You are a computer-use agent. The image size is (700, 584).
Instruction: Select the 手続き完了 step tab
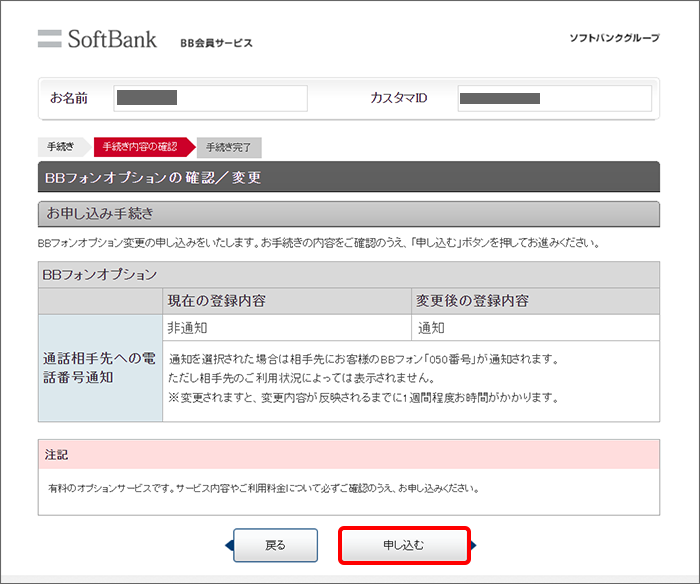pyautogui.click(x=229, y=147)
